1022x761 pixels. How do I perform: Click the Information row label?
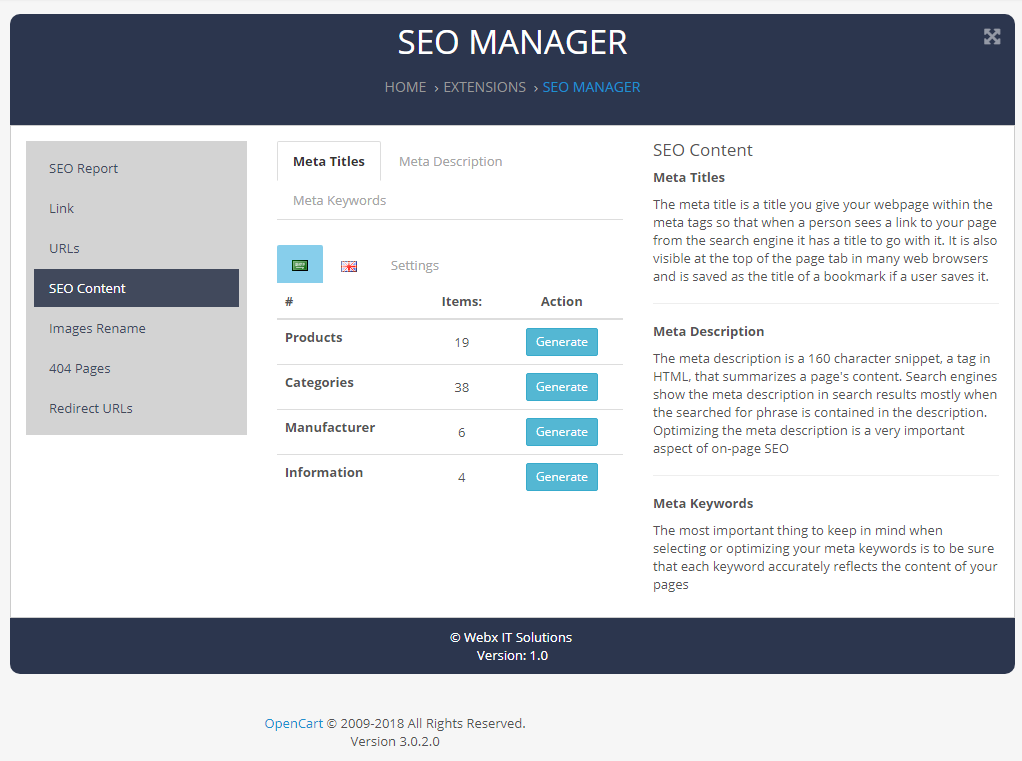(x=324, y=472)
